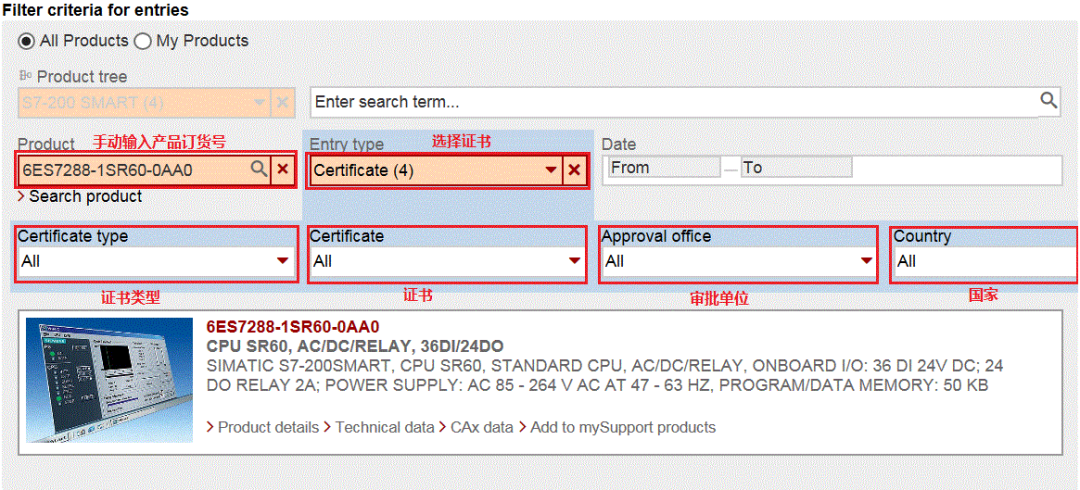Clear the product tree selection with X
Image resolution: width=1080 pixels, height=490 pixels.
[282, 103]
